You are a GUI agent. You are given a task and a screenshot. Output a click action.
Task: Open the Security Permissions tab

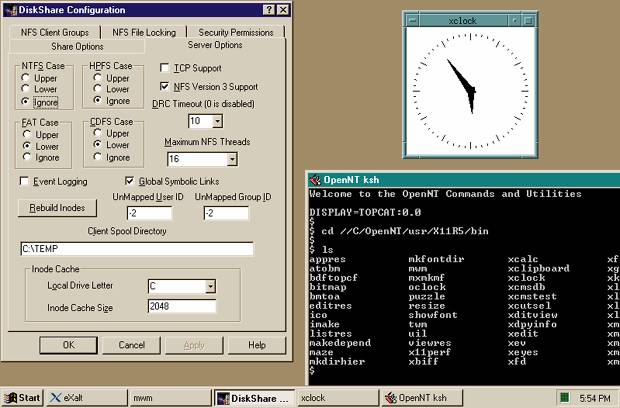(x=236, y=32)
